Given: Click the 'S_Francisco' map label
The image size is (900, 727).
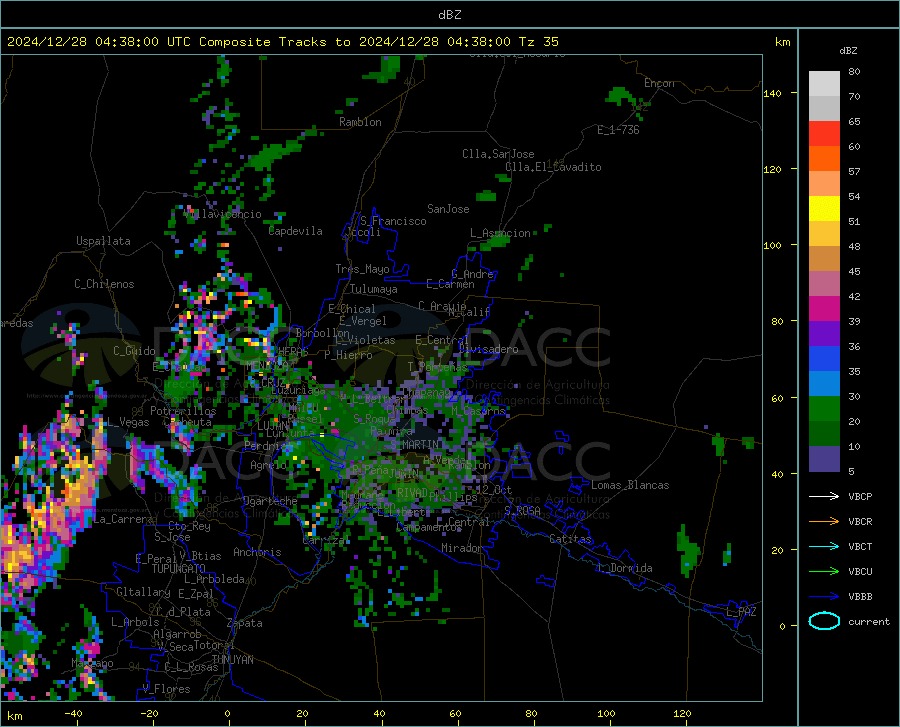Looking at the screenshot, I should [393, 221].
